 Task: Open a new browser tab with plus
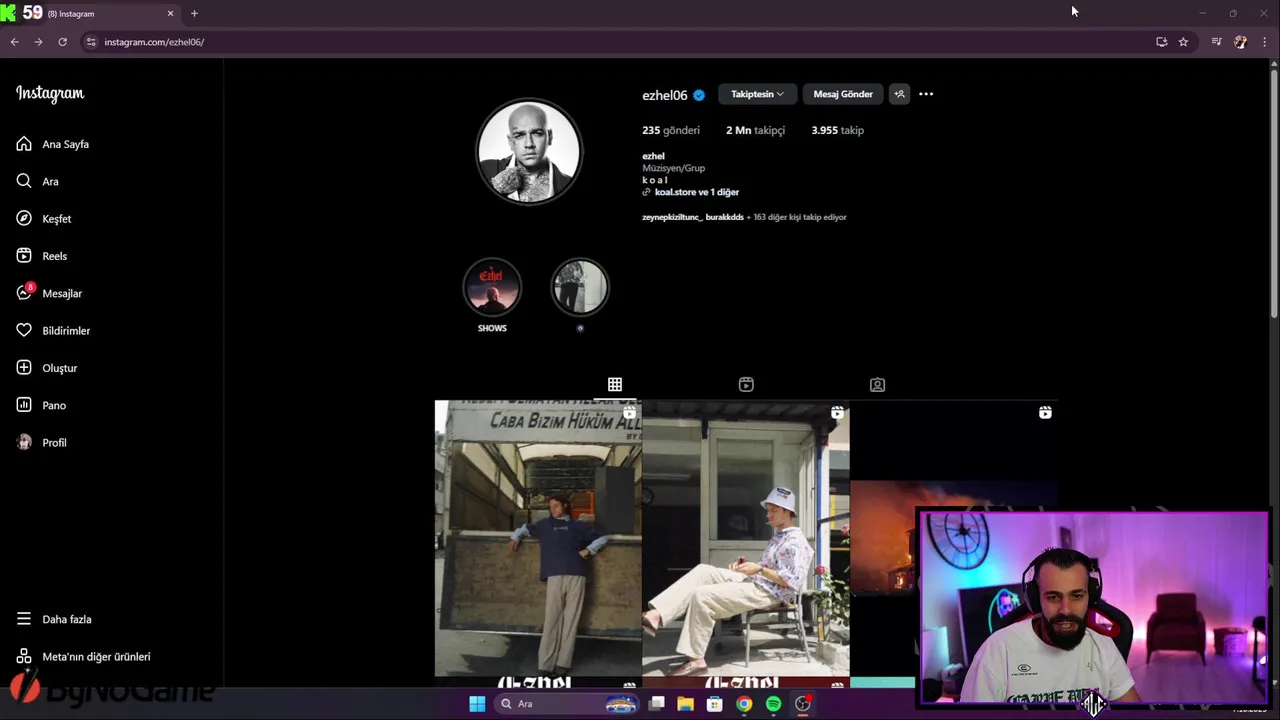[194, 13]
